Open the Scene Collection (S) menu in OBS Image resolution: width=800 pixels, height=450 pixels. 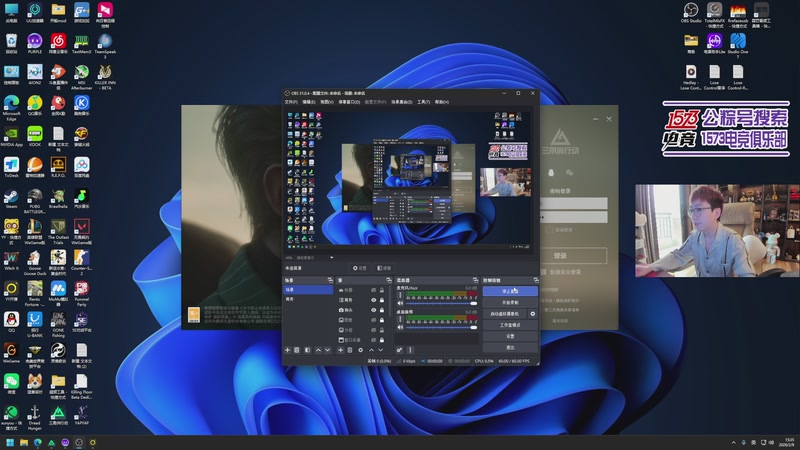(402, 102)
